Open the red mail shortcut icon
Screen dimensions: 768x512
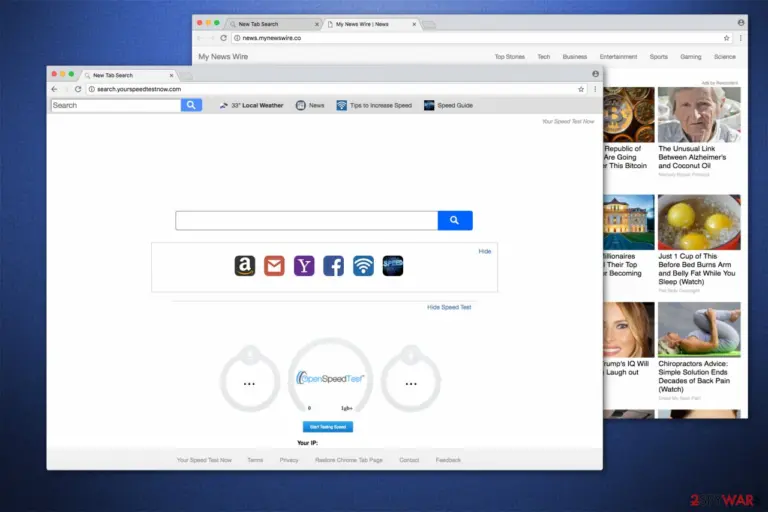tap(274, 266)
